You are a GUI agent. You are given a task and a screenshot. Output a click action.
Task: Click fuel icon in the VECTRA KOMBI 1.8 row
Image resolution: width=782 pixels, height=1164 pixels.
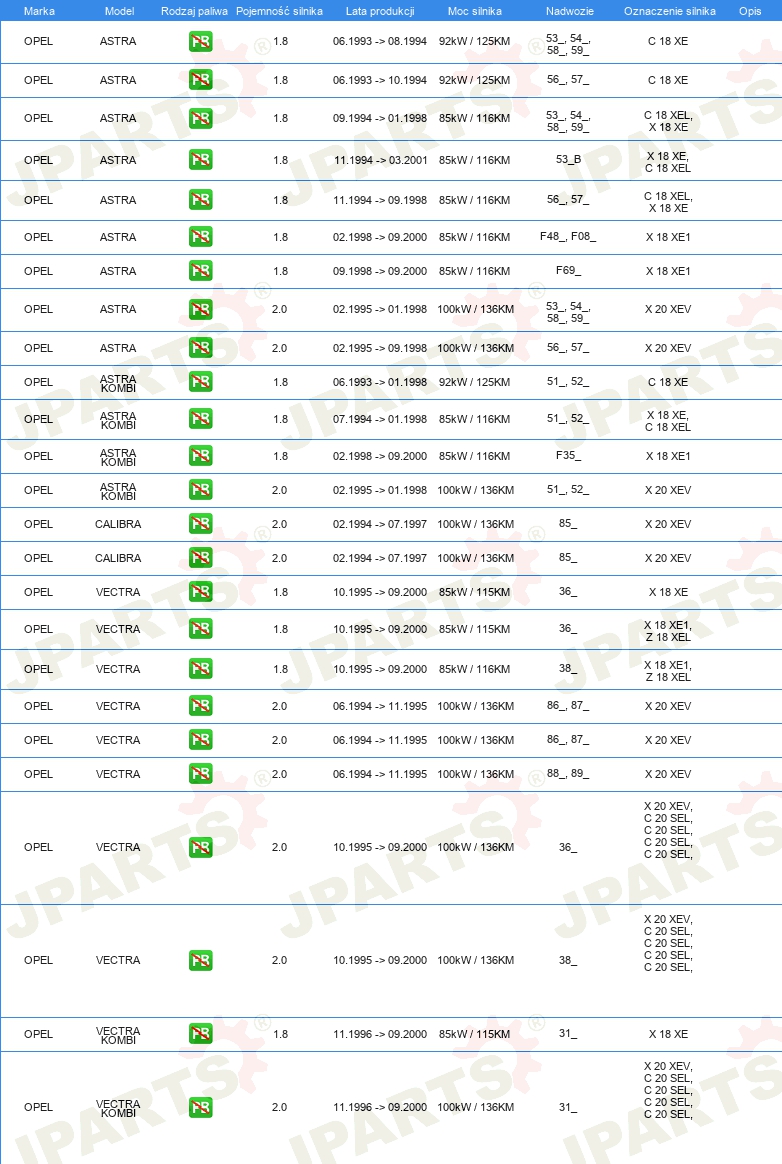click(201, 1033)
